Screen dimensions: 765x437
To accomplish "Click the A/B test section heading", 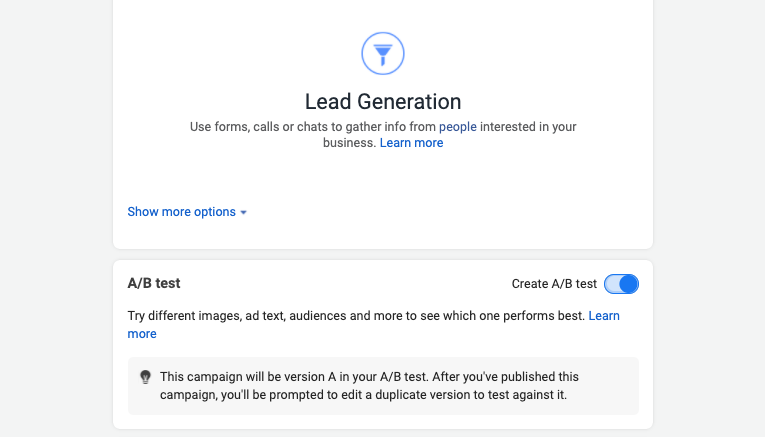I will coord(154,283).
